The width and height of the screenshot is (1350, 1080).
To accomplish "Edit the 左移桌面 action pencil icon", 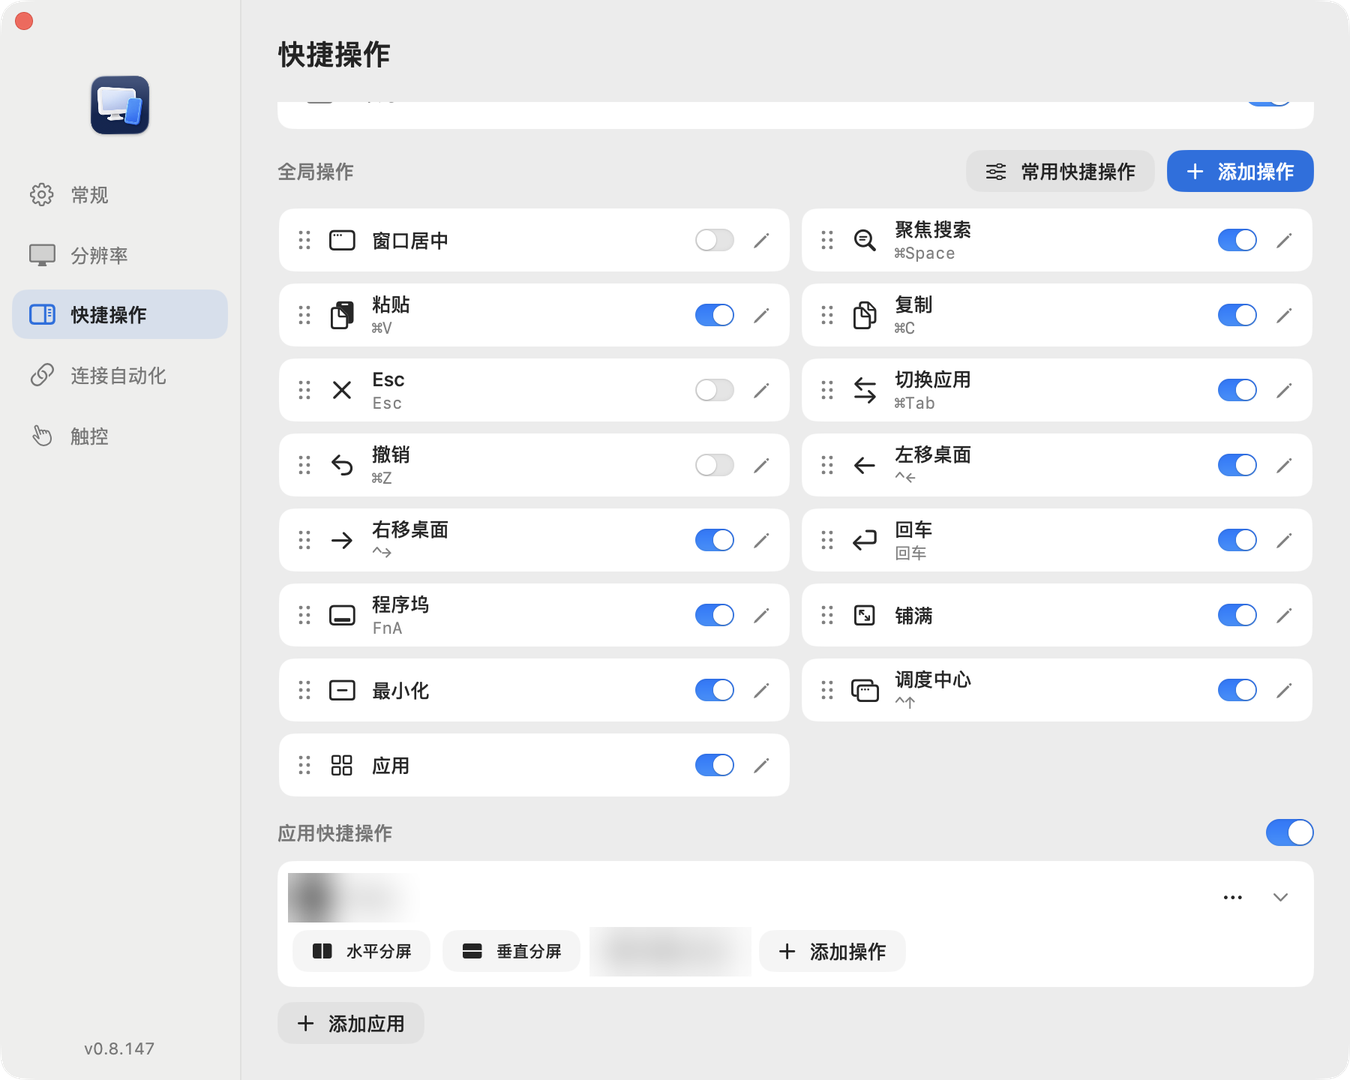I will tap(1284, 465).
